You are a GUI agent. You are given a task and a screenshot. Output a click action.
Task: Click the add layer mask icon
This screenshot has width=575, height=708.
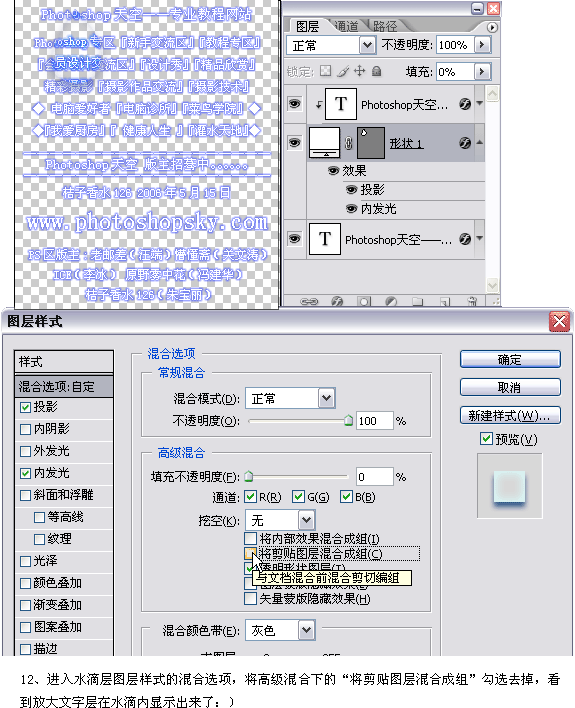point(364,302)
